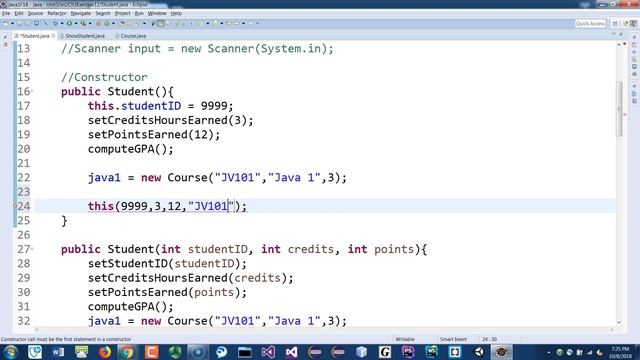Click the Smart Insert status bar entry
640x360 pixels.
point(453,339)
